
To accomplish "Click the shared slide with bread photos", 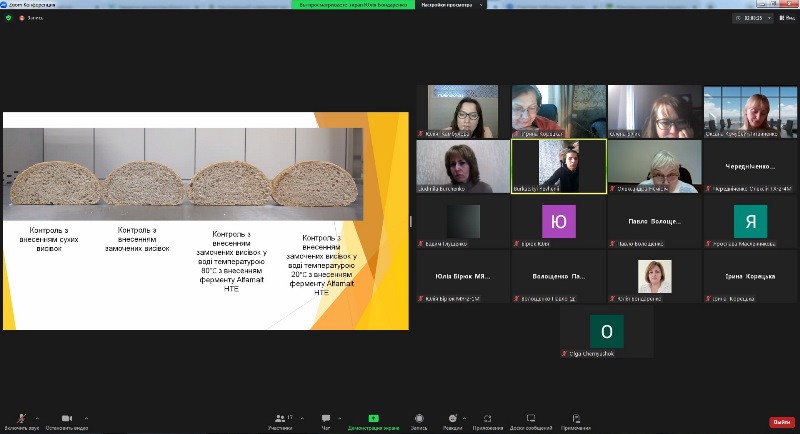I will click(x=205, y=220).
